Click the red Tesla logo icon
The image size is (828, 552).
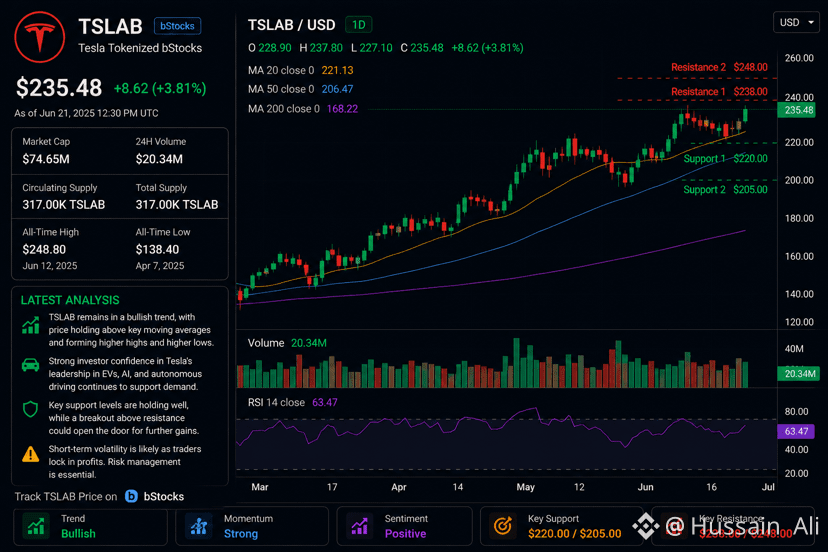click(40, 37)
